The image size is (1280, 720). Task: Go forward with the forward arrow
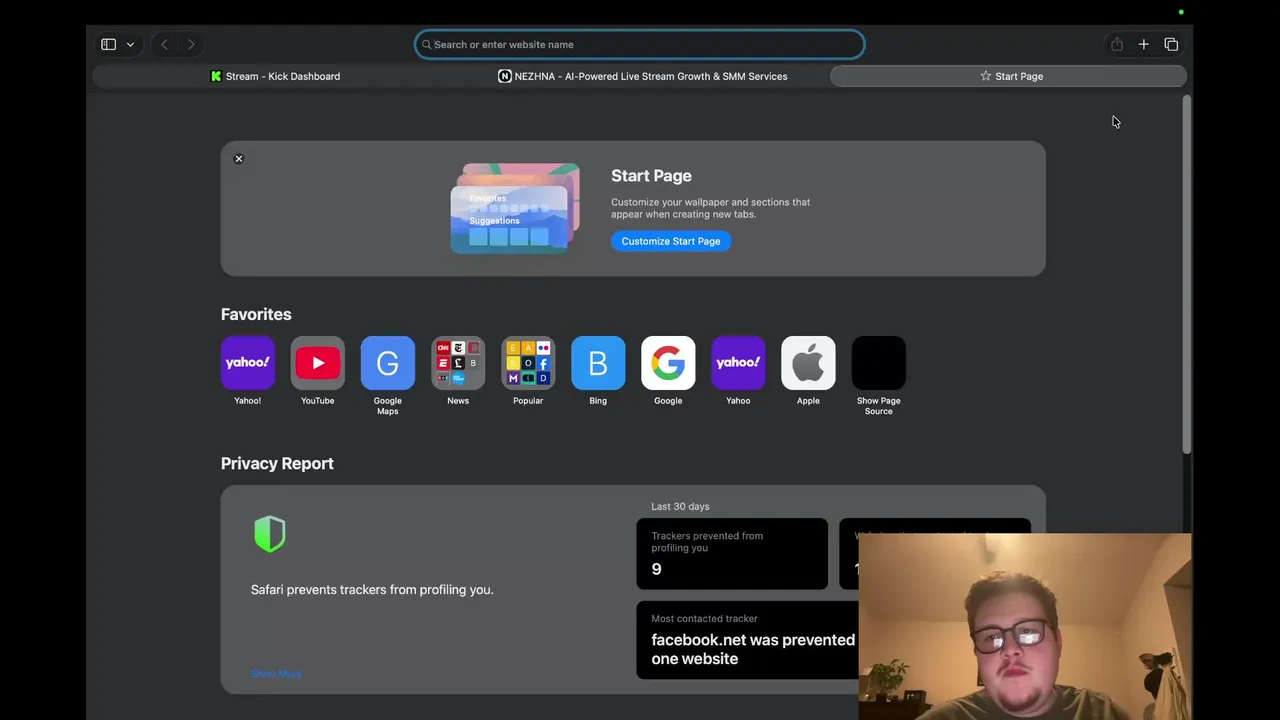click(191, 44)
